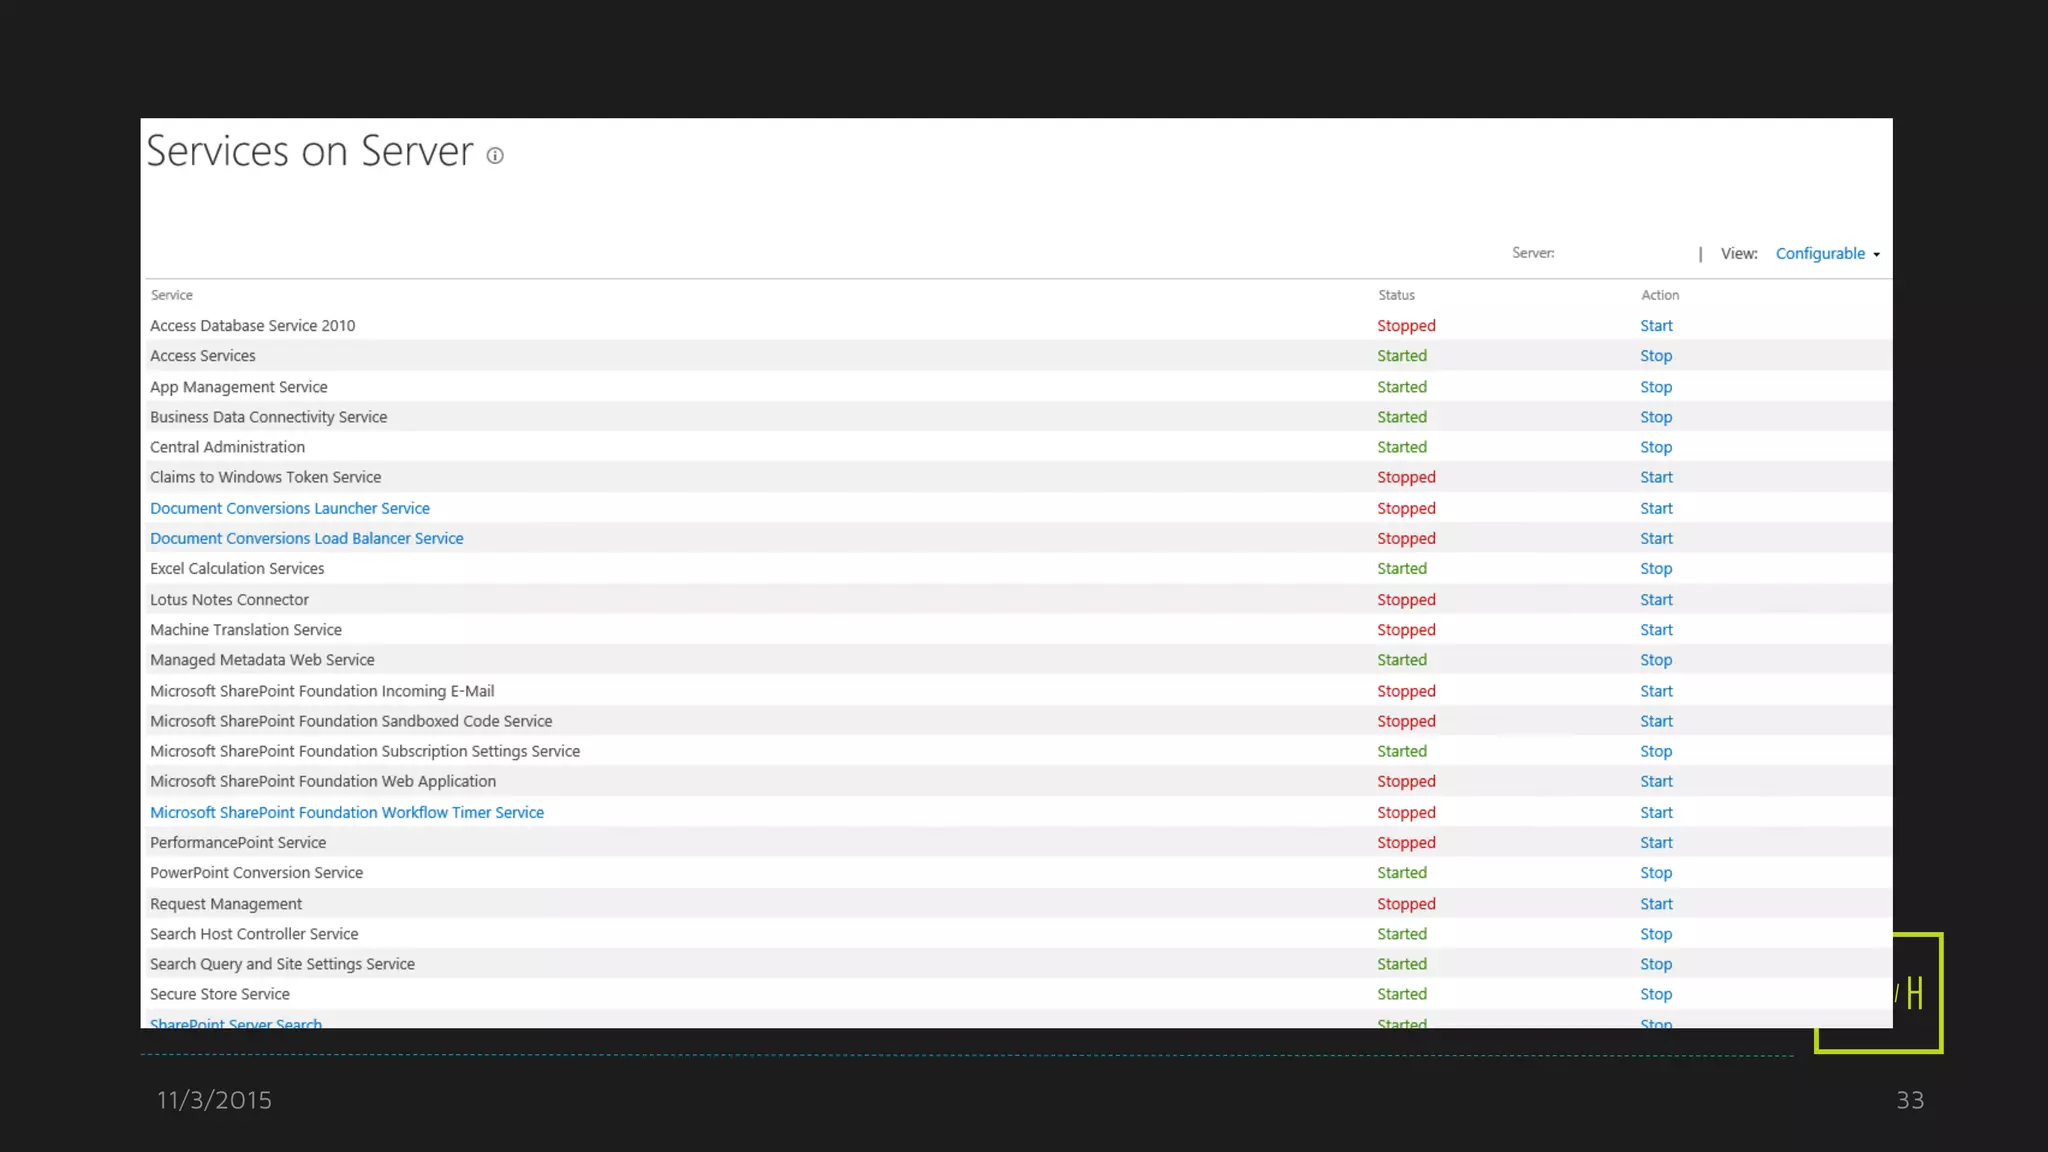Stop the Secure Store Service

[x=1655, y=994]
